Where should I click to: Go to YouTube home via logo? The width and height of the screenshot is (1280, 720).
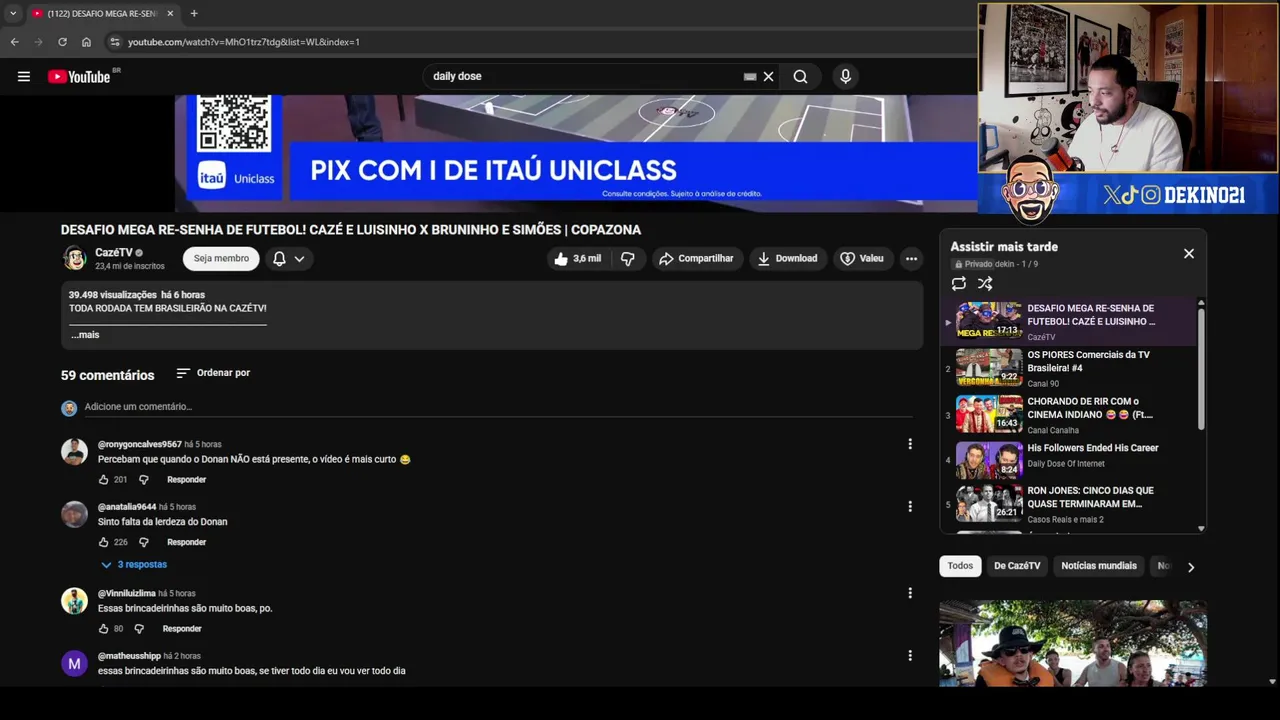tap(79, 77)
